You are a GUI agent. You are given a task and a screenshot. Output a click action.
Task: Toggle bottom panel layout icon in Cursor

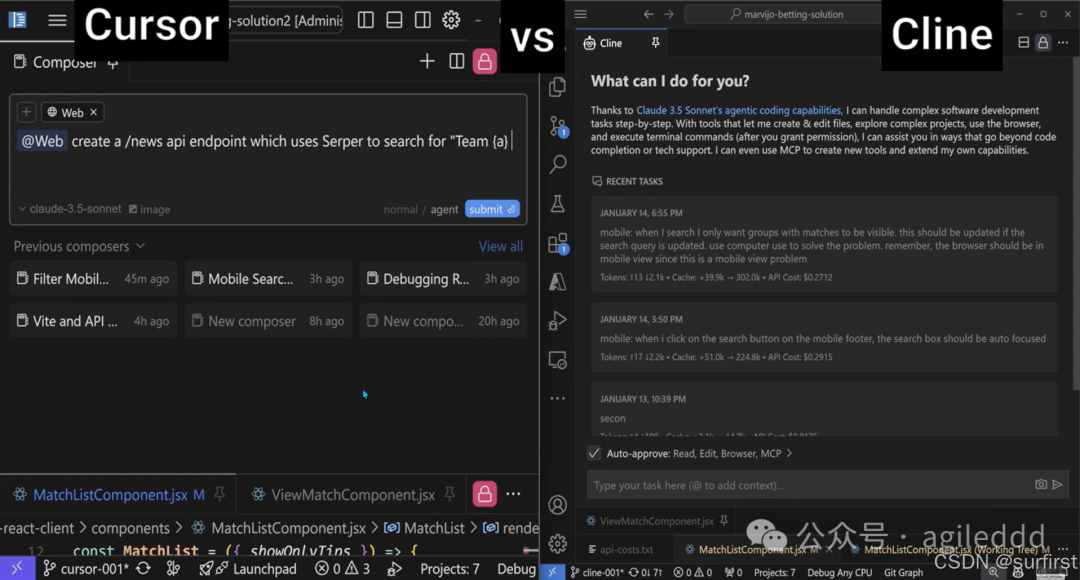coord(394,20)
